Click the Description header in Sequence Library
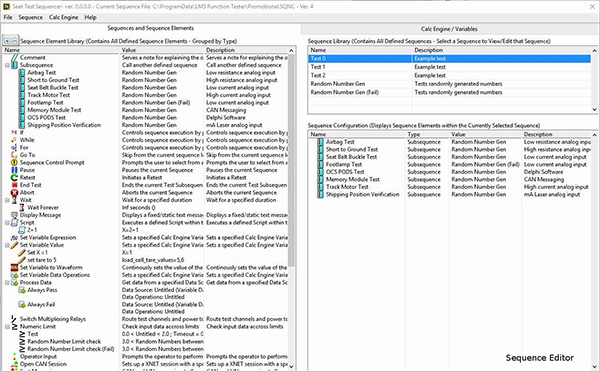 point(501,50)
